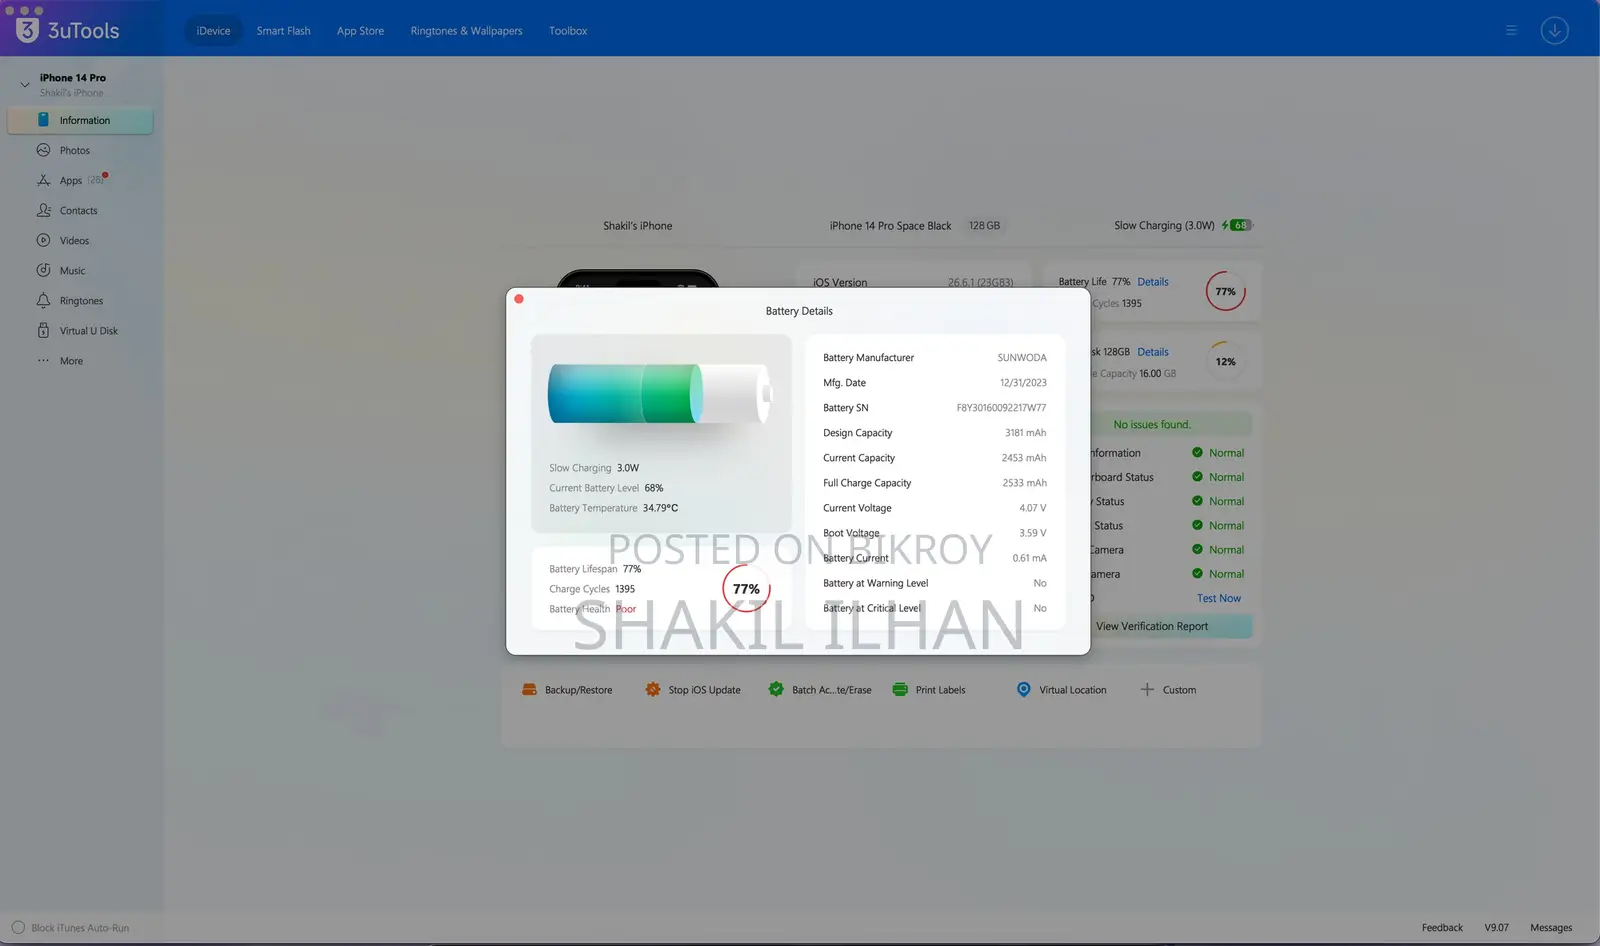The width and height of the screenshot is (1600, 946).
Task: Open Batch Activate/Erase tool
Action: pos(820,690)
